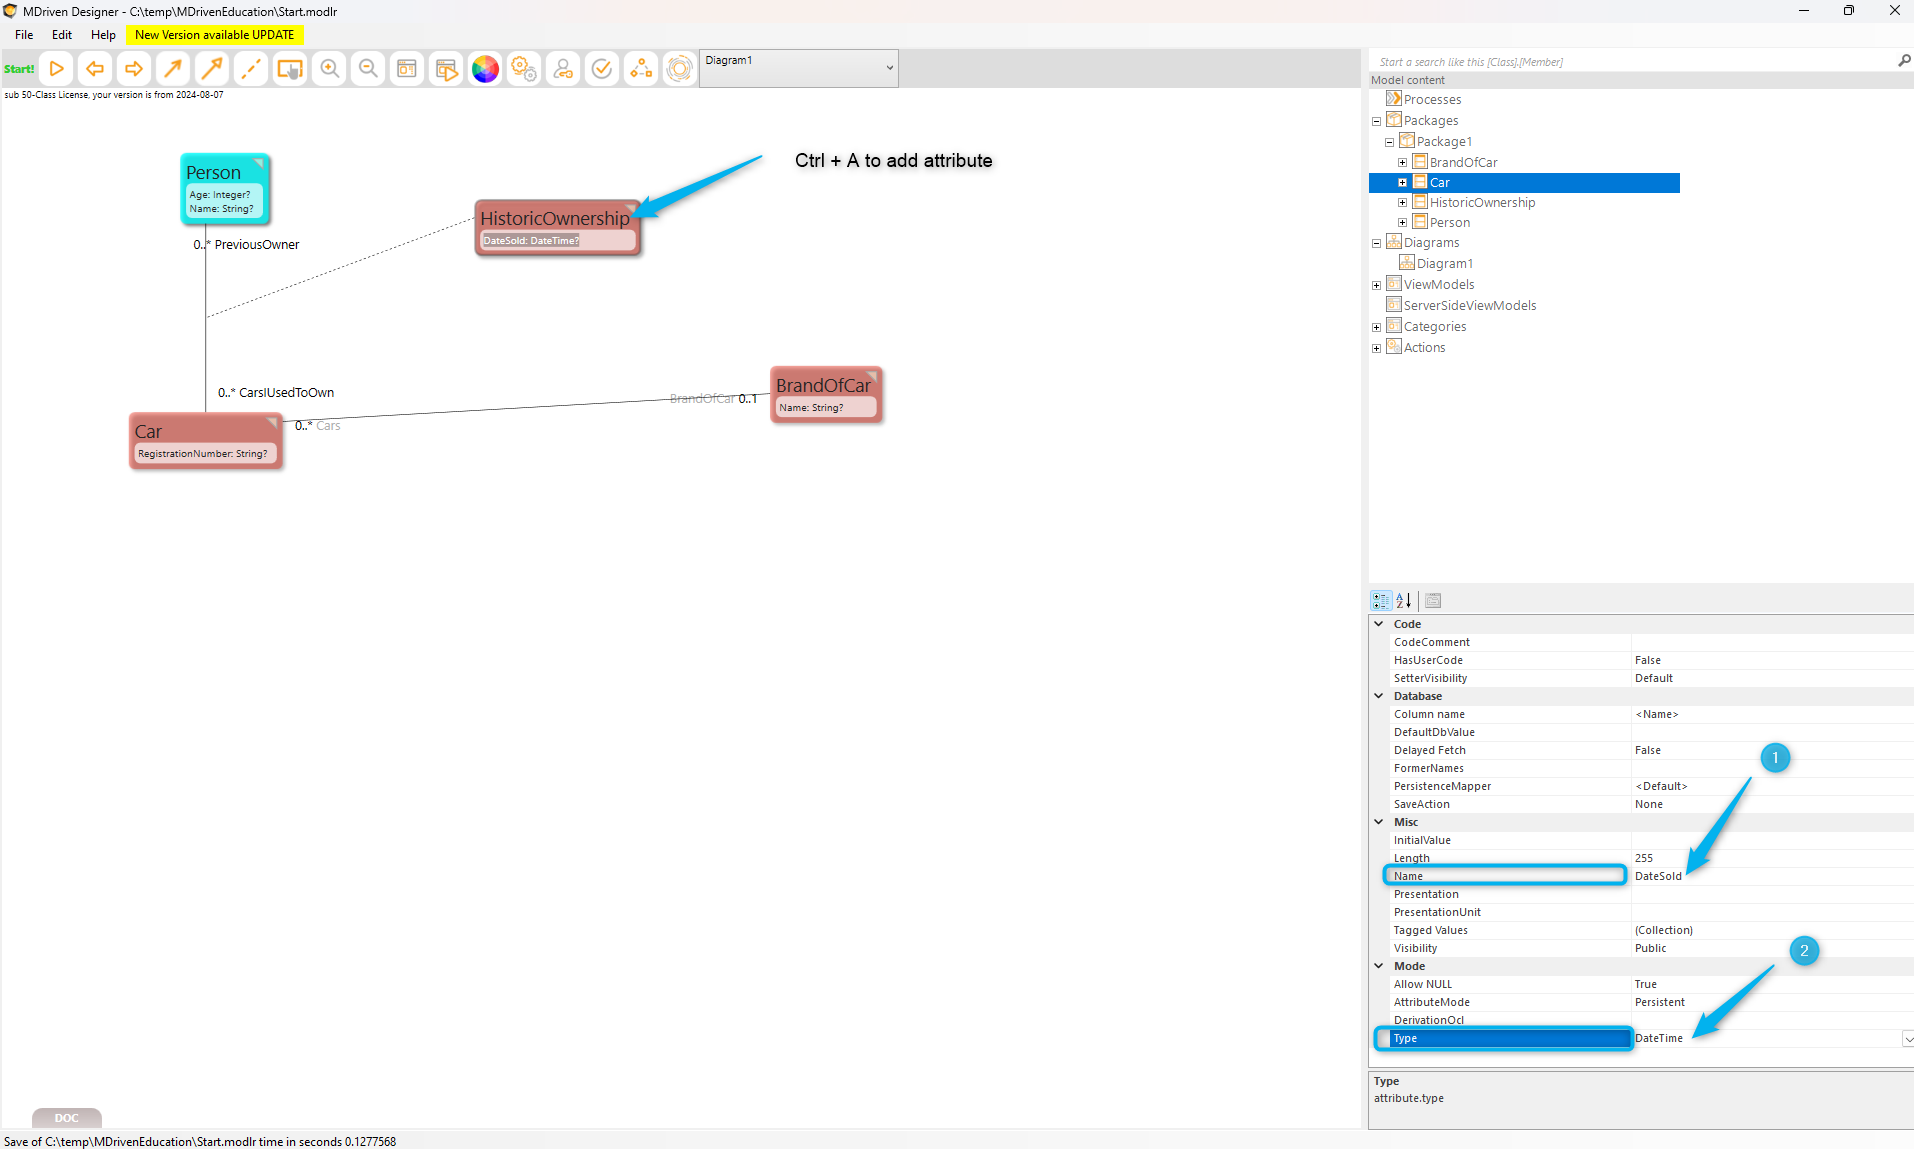Click the zoom out magnifier icon

click(368, 69)
